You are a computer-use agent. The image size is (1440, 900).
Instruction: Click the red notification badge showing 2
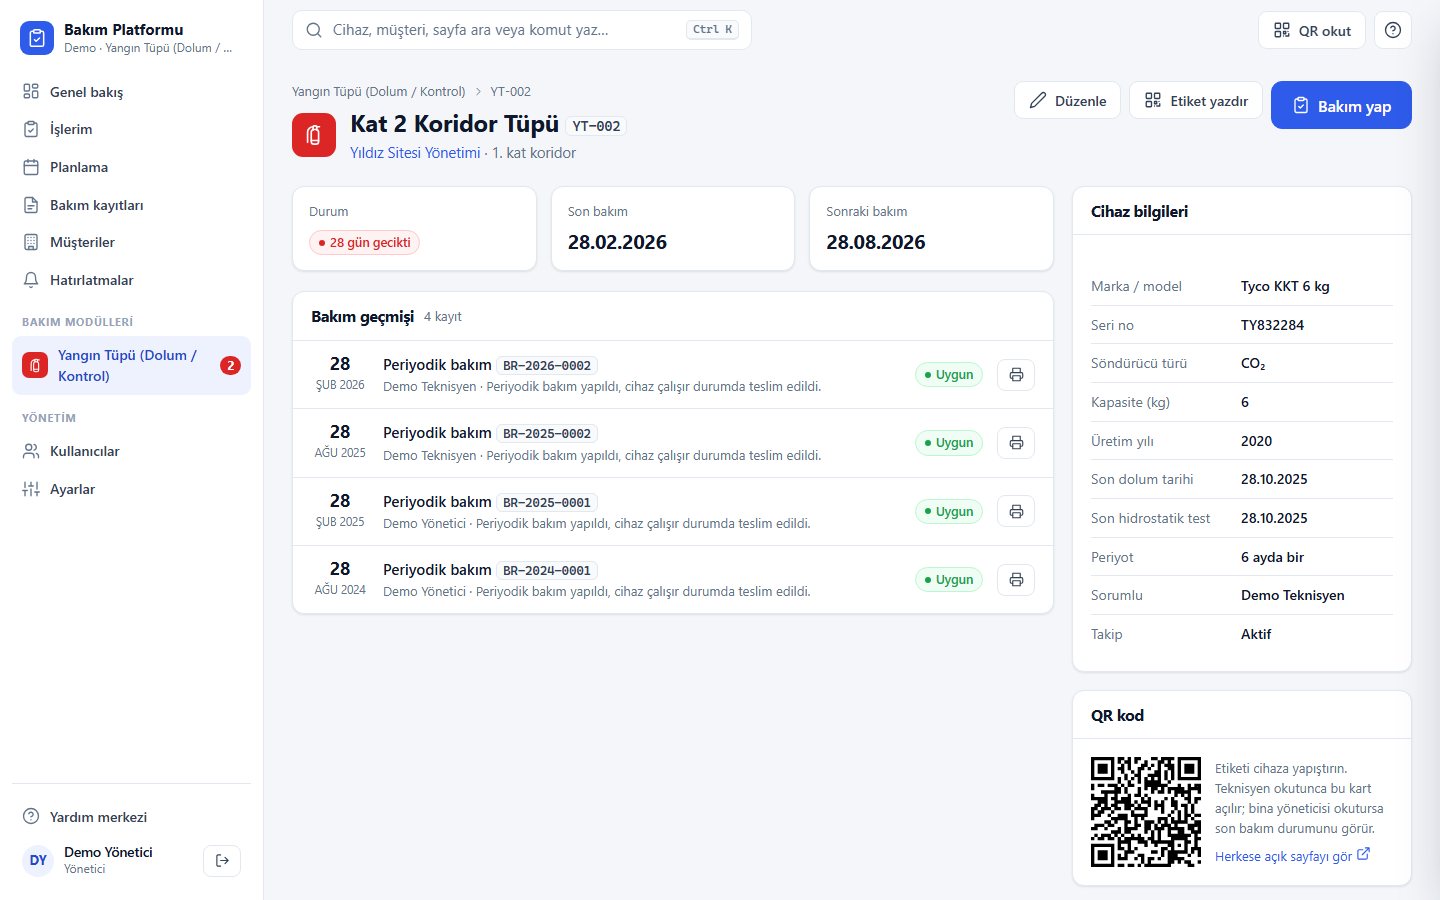point(230,365)
